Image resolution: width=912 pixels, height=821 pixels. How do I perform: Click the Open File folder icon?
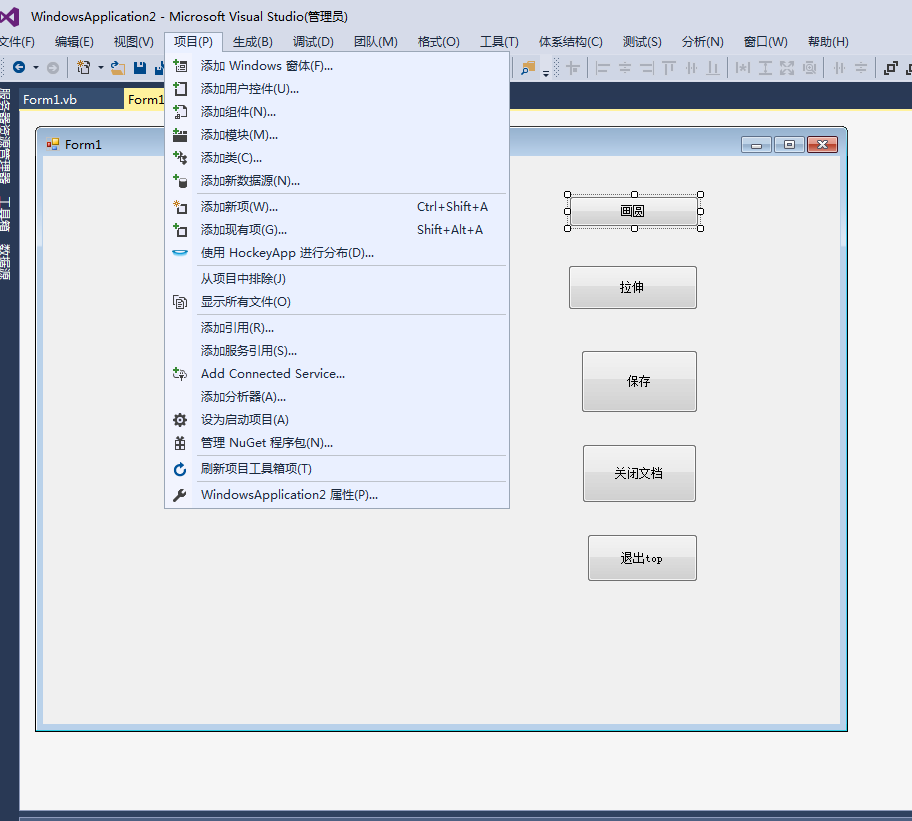[118, 68]
